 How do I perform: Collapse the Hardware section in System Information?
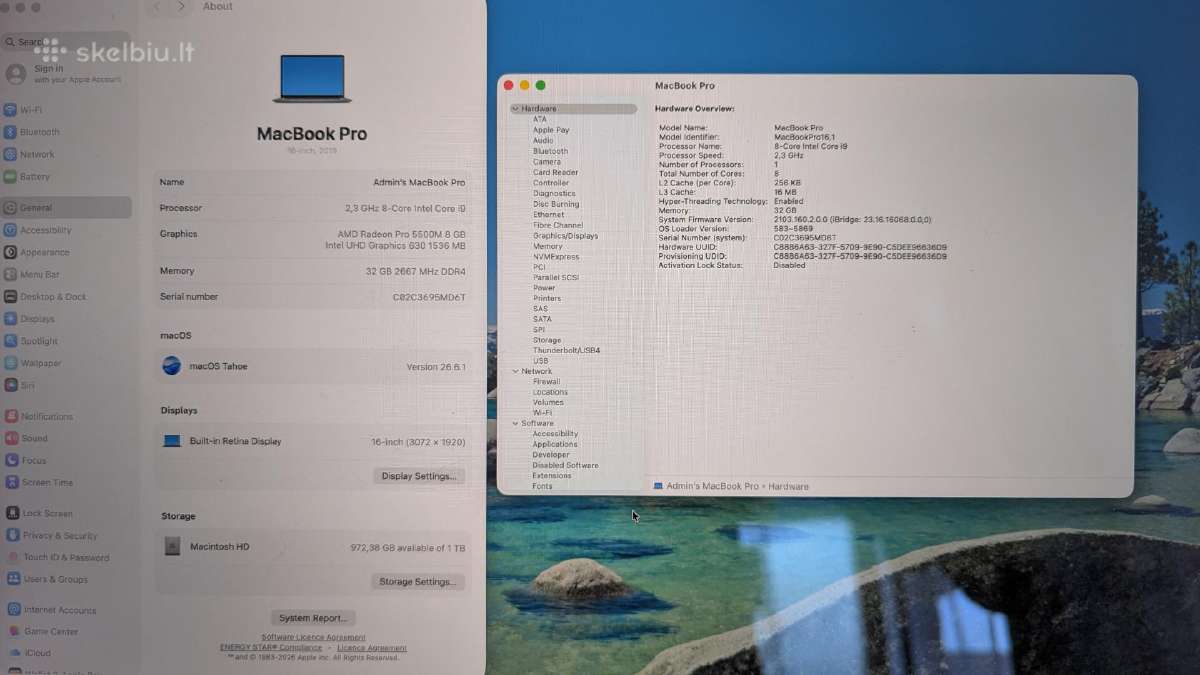(x=515, y=108)
